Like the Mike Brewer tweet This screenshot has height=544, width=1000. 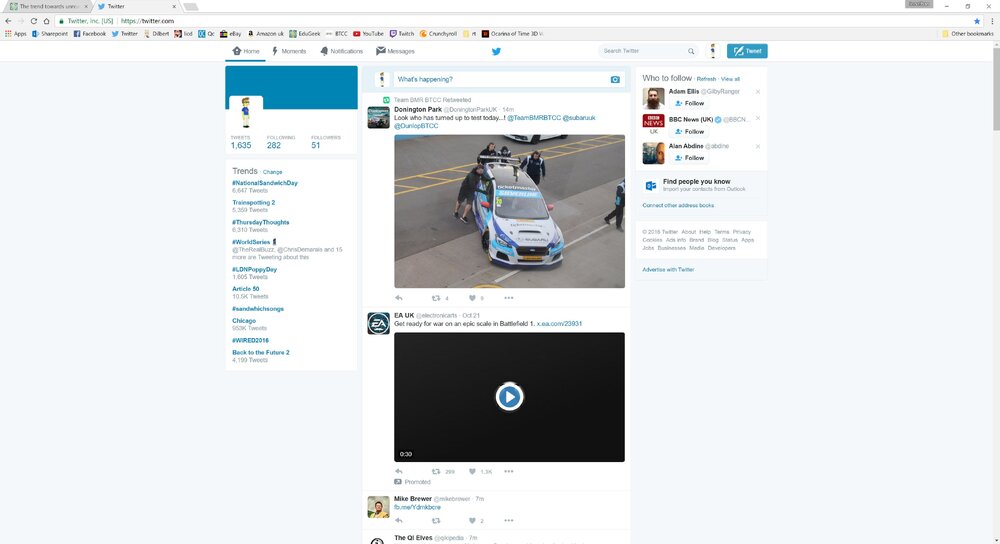point(473,520)
